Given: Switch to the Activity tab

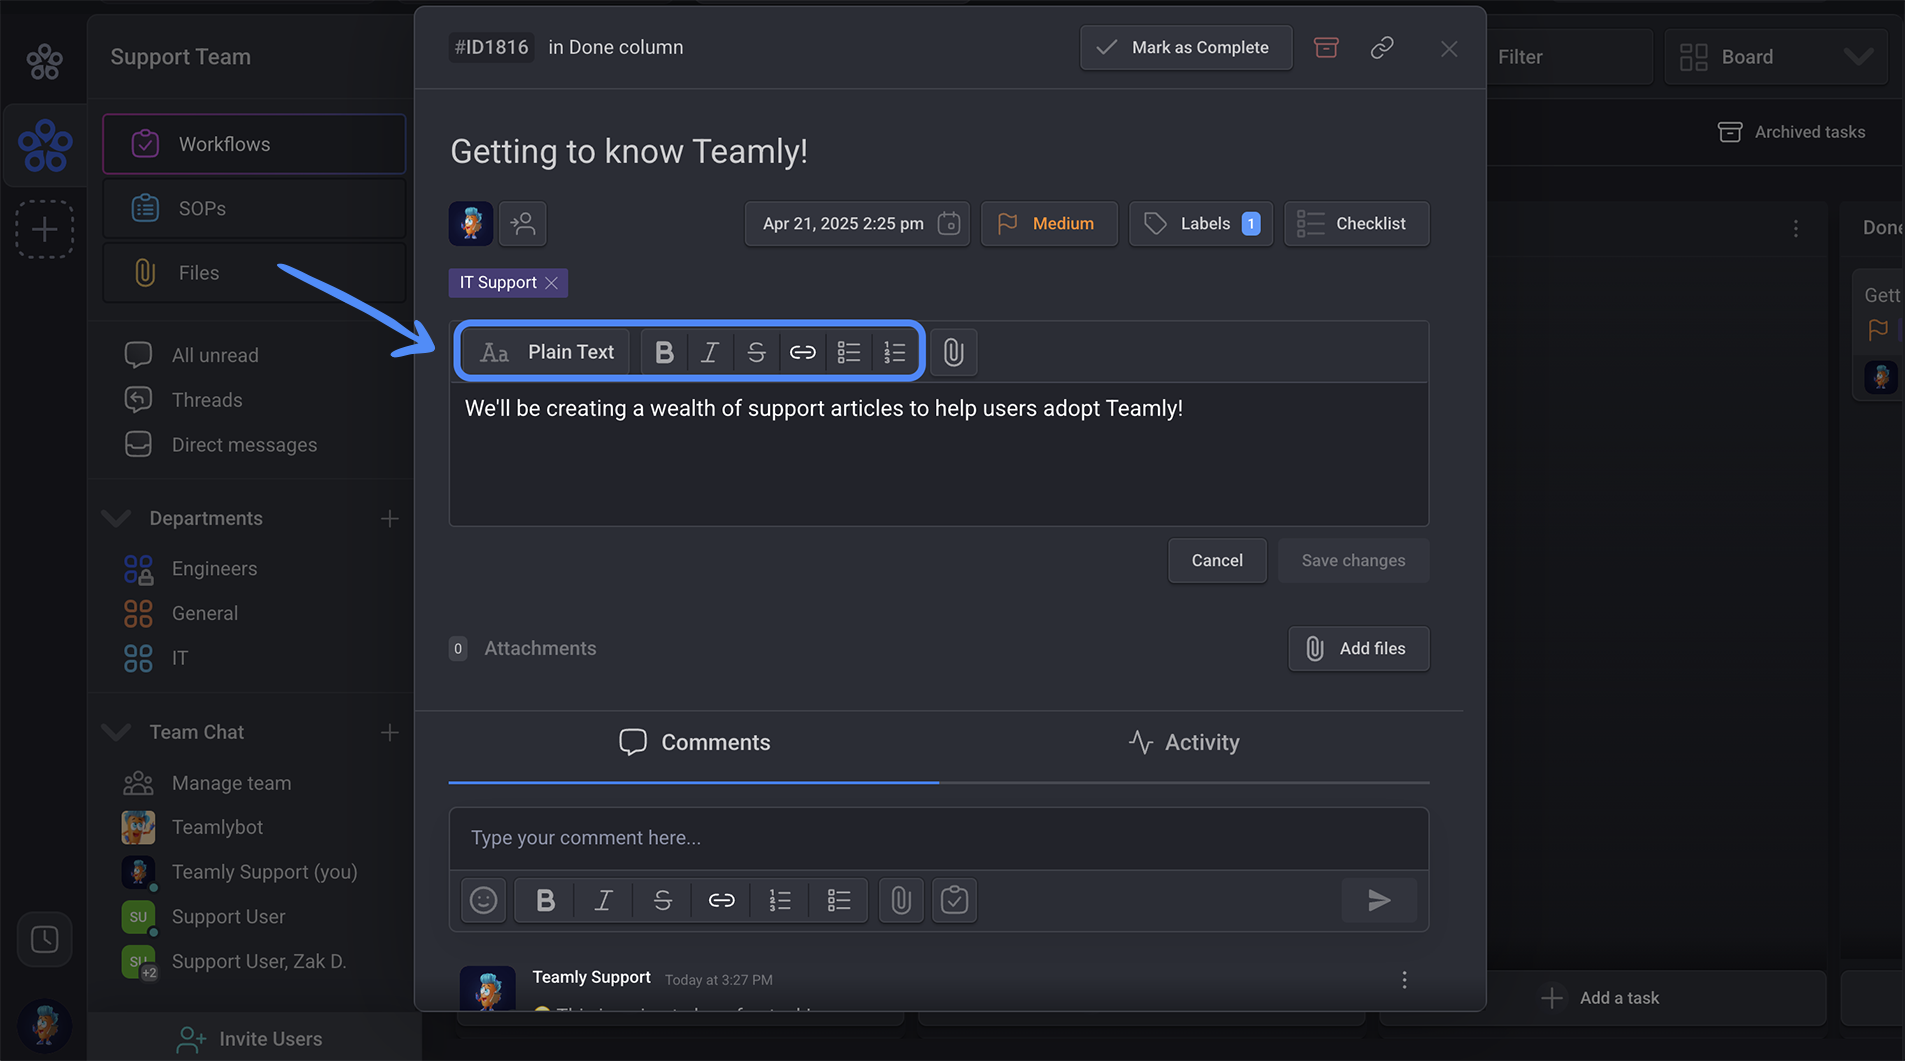Looking at the screenshot, I should tap(1184, 742).
